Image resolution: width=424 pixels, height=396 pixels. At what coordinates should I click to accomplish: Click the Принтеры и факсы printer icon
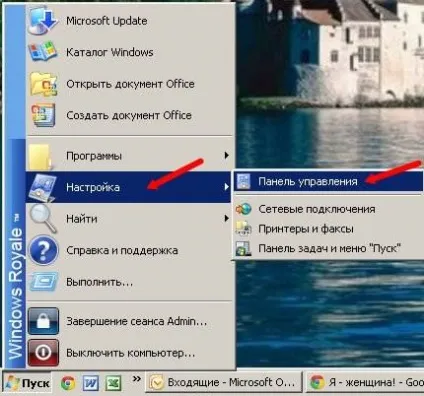click(243, 229)
